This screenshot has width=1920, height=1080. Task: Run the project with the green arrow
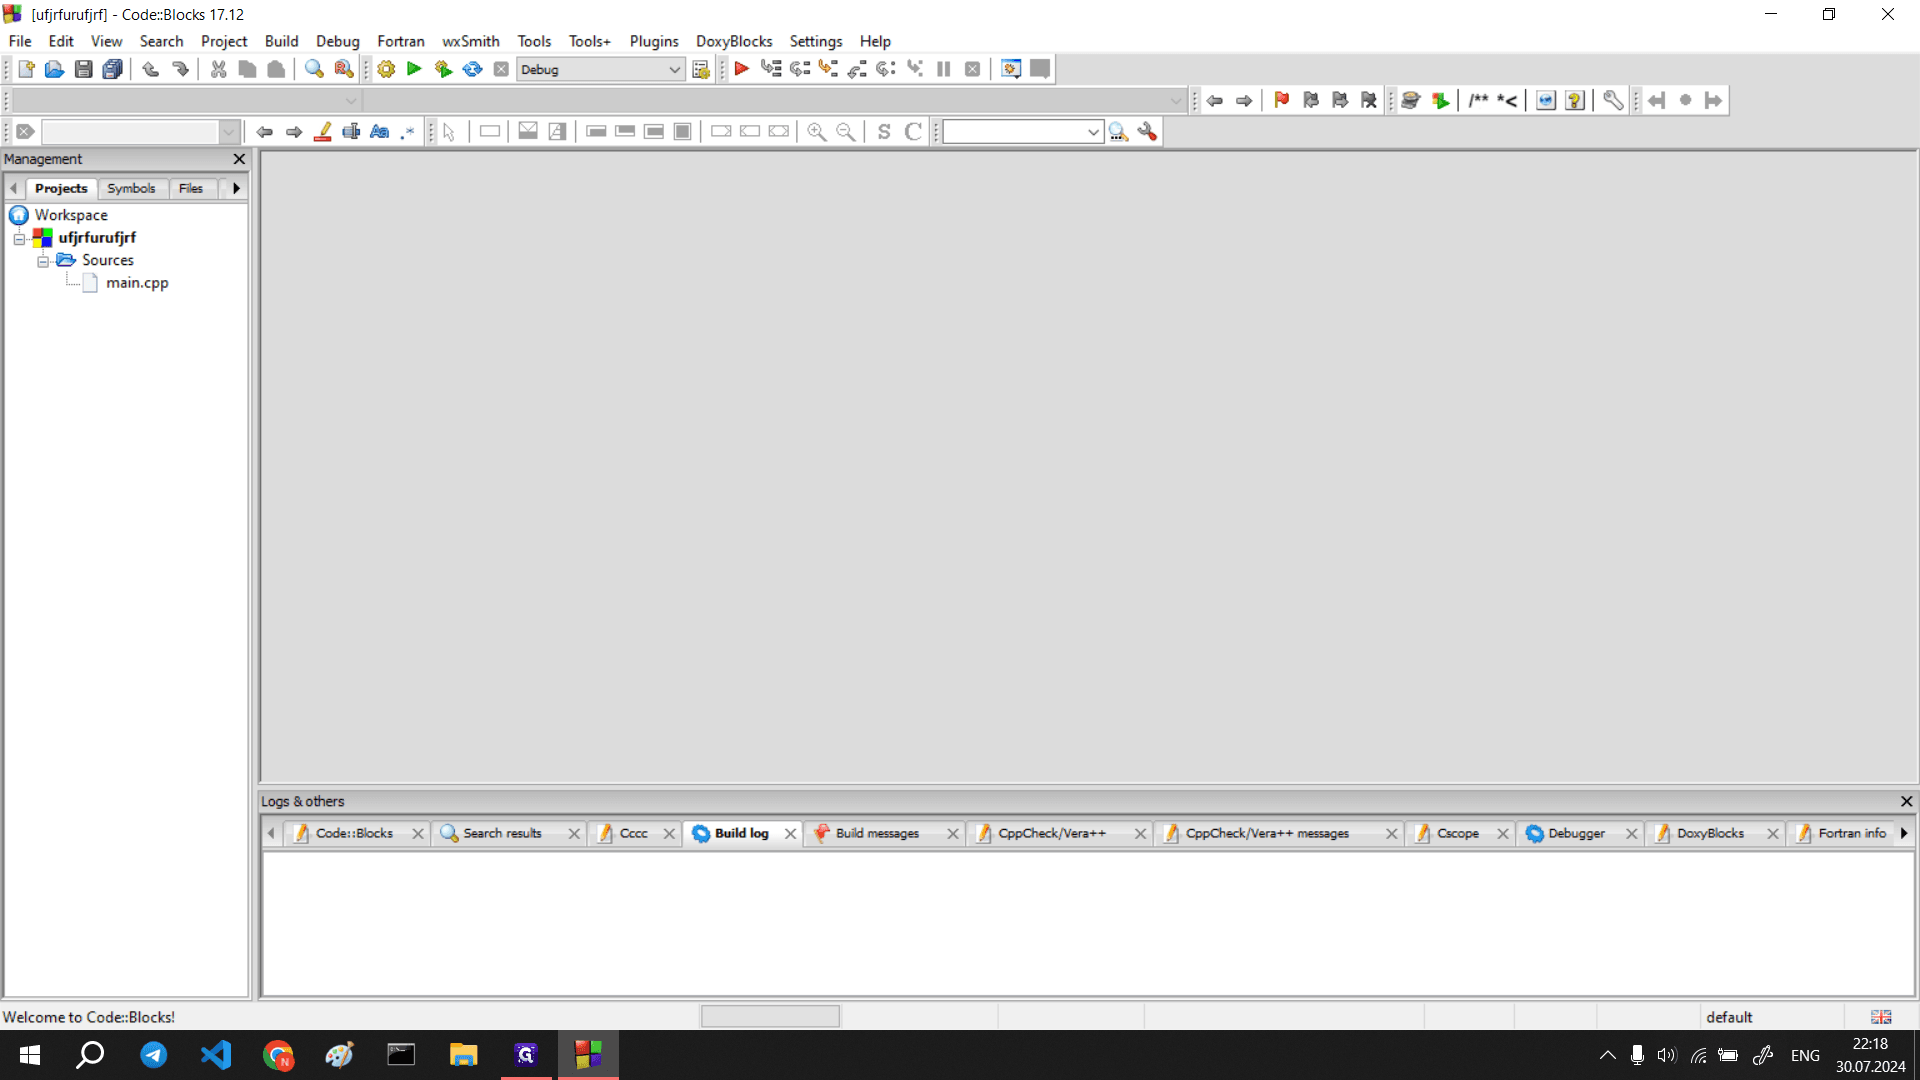(x=414, y=69)
